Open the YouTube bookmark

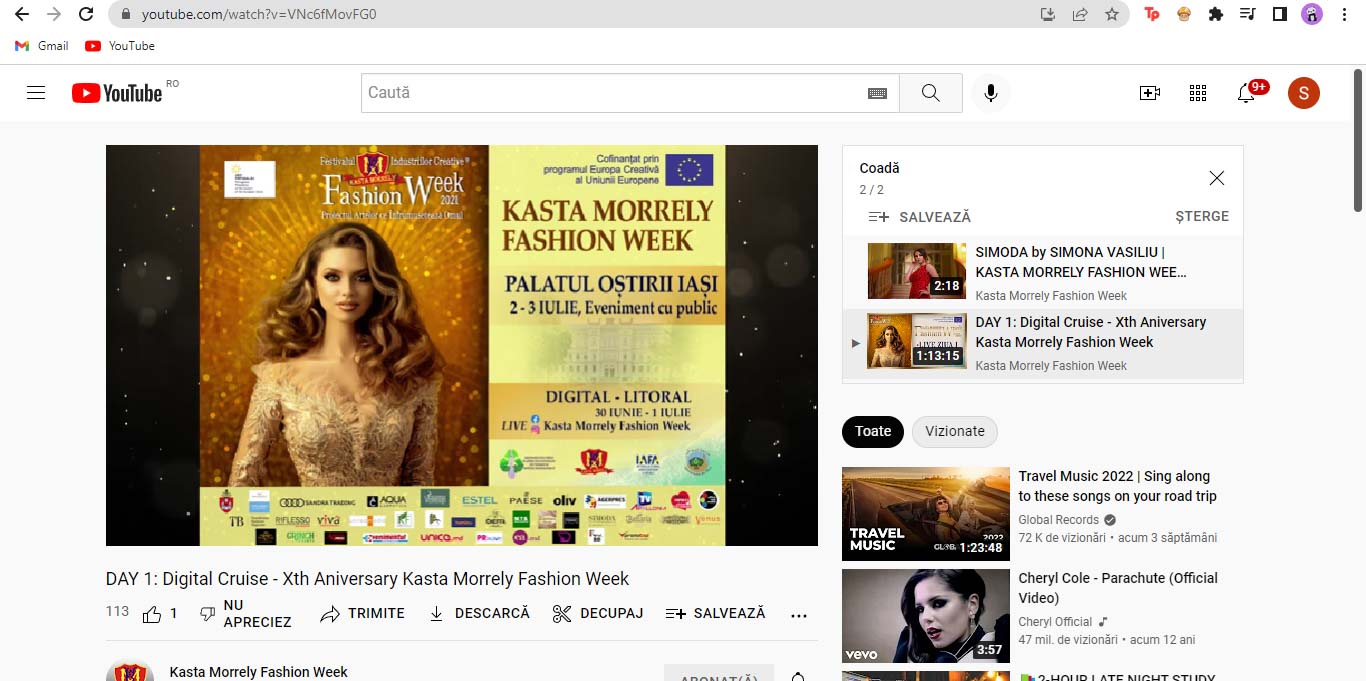tap(120, 46)
